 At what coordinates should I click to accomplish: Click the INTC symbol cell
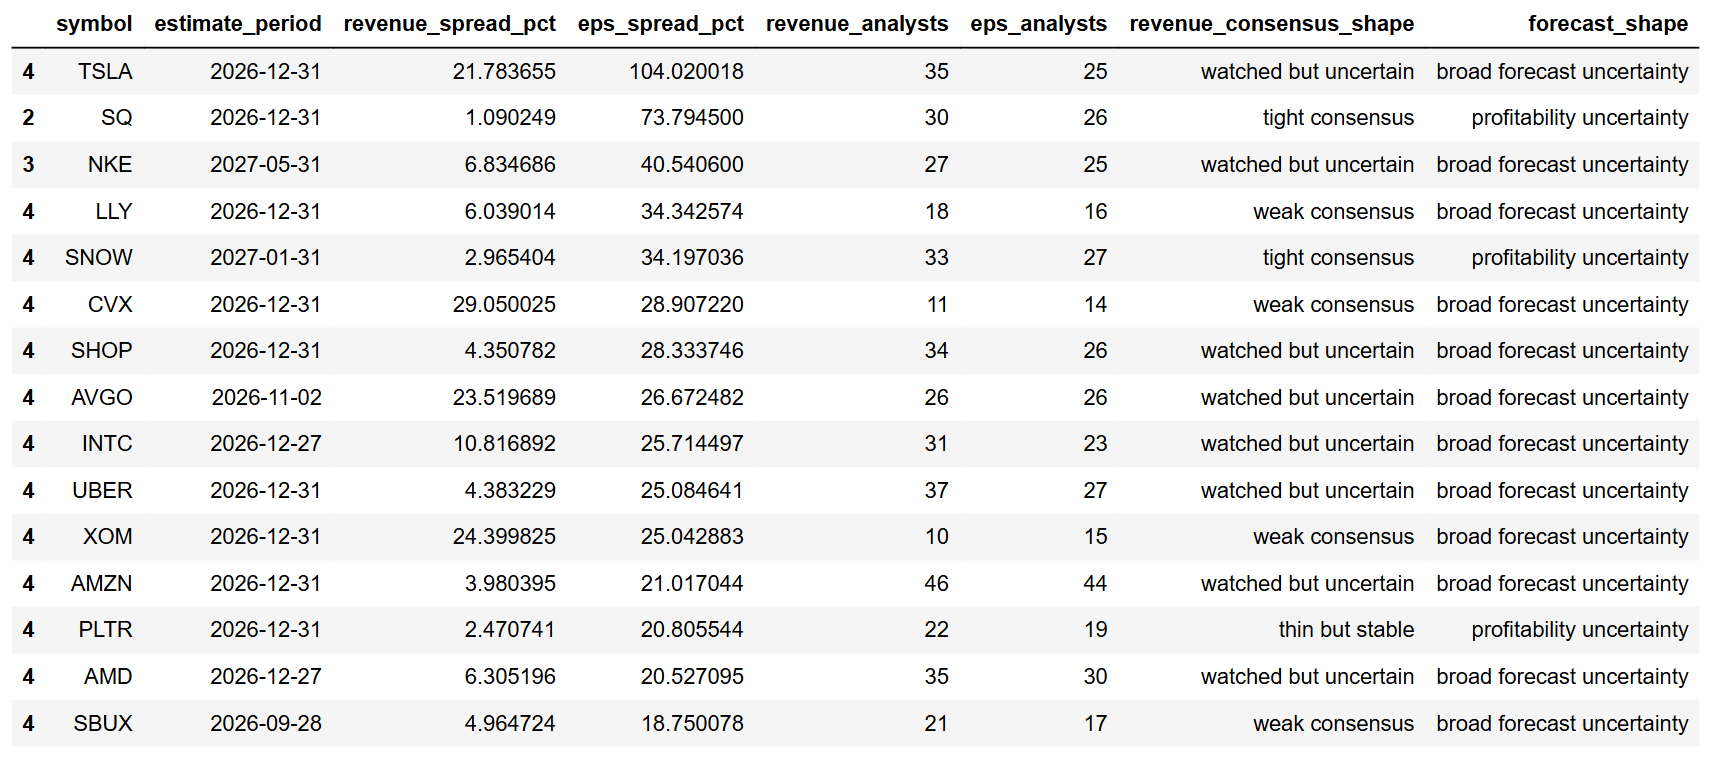tap(107, 444)
